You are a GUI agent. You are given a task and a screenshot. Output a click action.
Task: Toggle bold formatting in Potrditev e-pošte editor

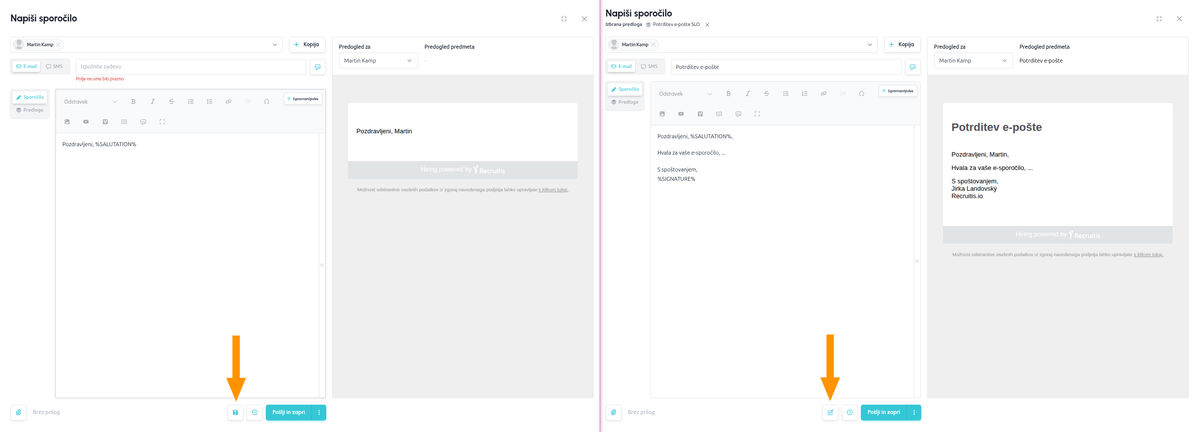click(728, 93)
